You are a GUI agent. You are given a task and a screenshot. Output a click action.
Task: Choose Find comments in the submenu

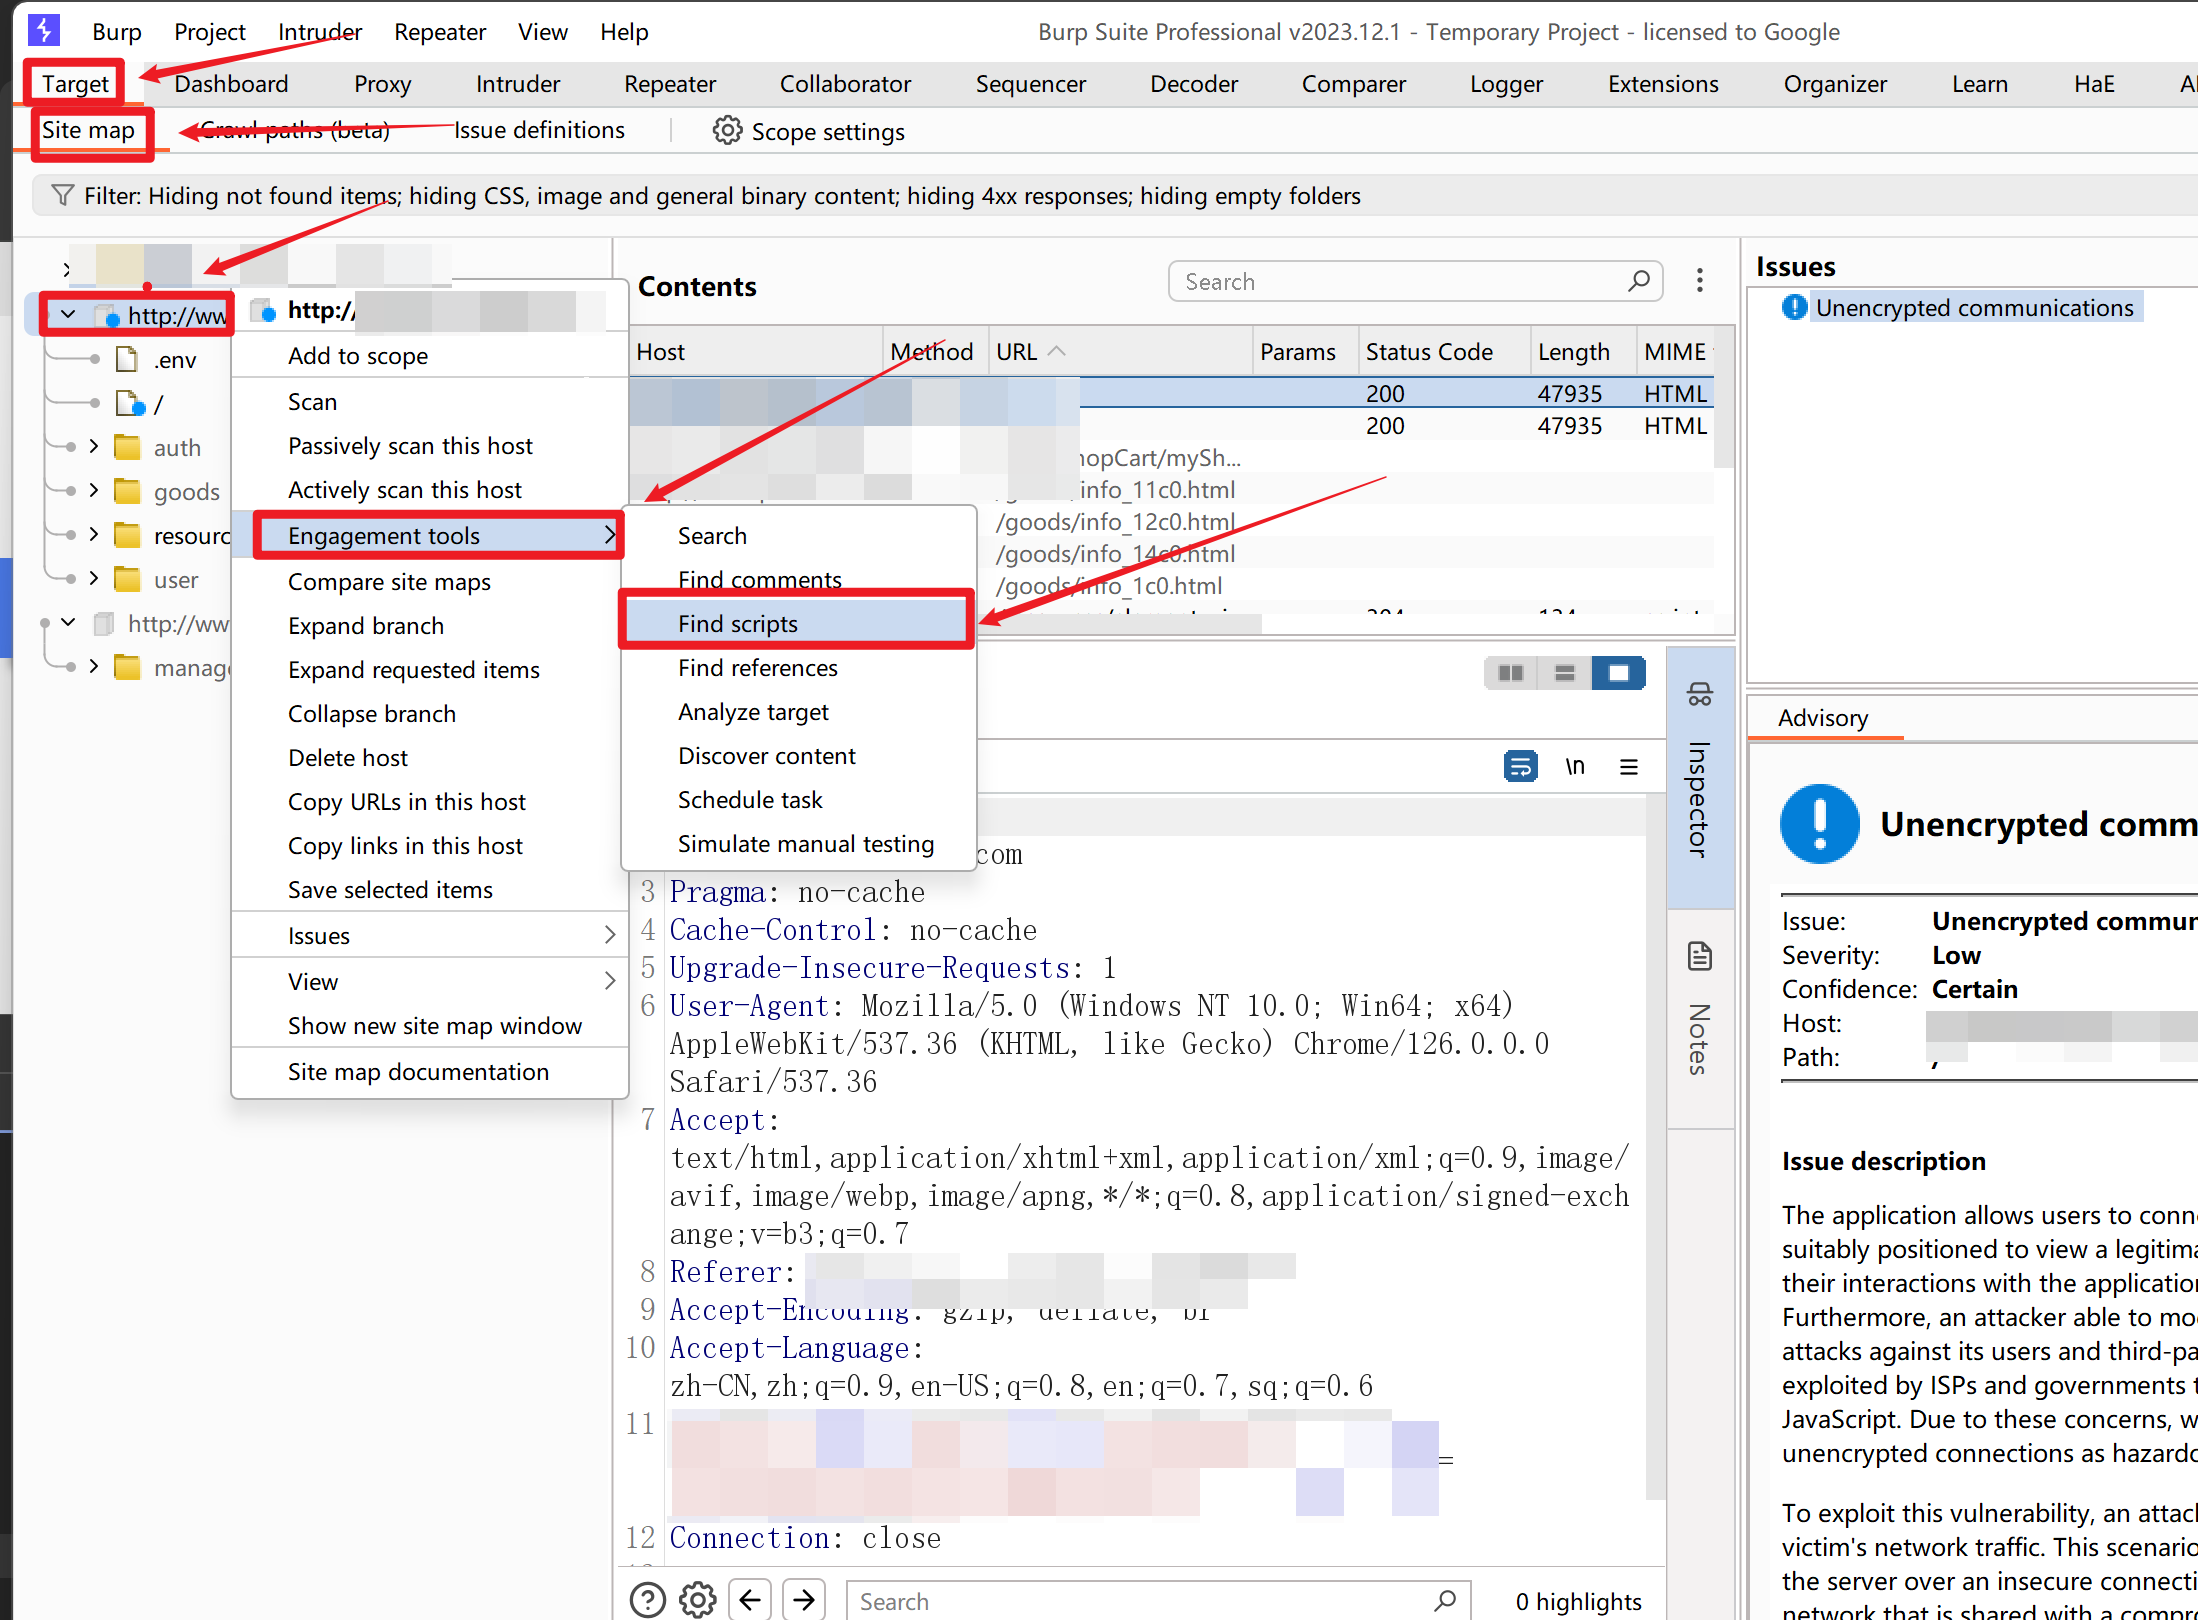(x=797, y=579)
